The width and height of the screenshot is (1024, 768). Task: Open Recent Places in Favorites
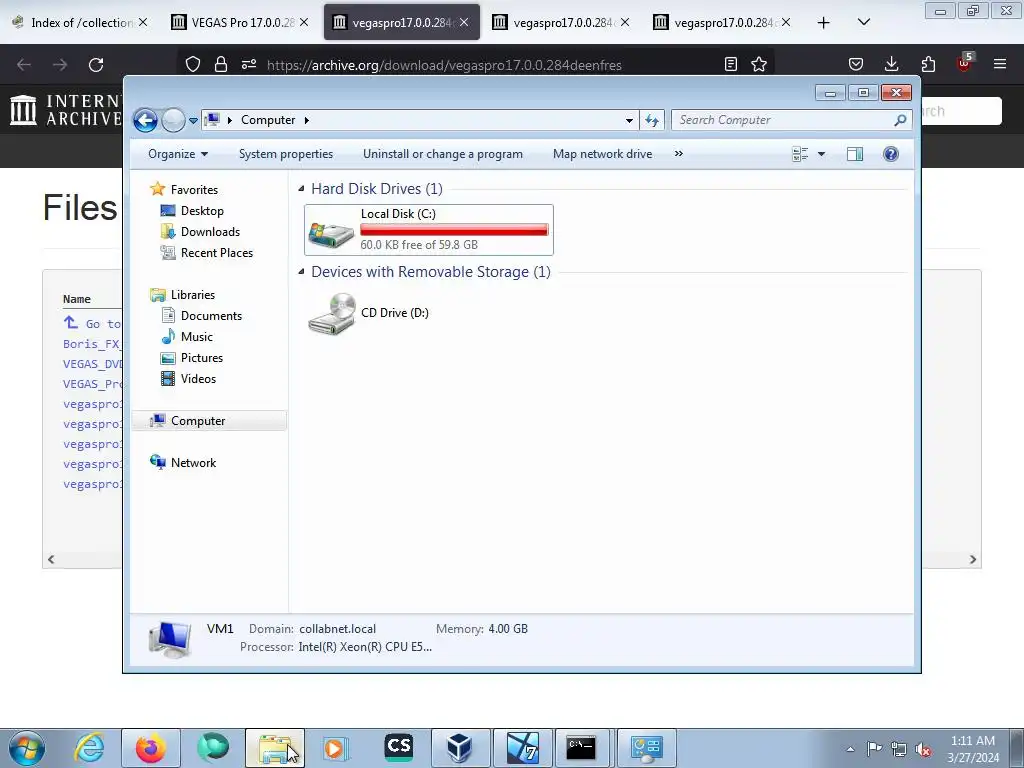point(216,253)
